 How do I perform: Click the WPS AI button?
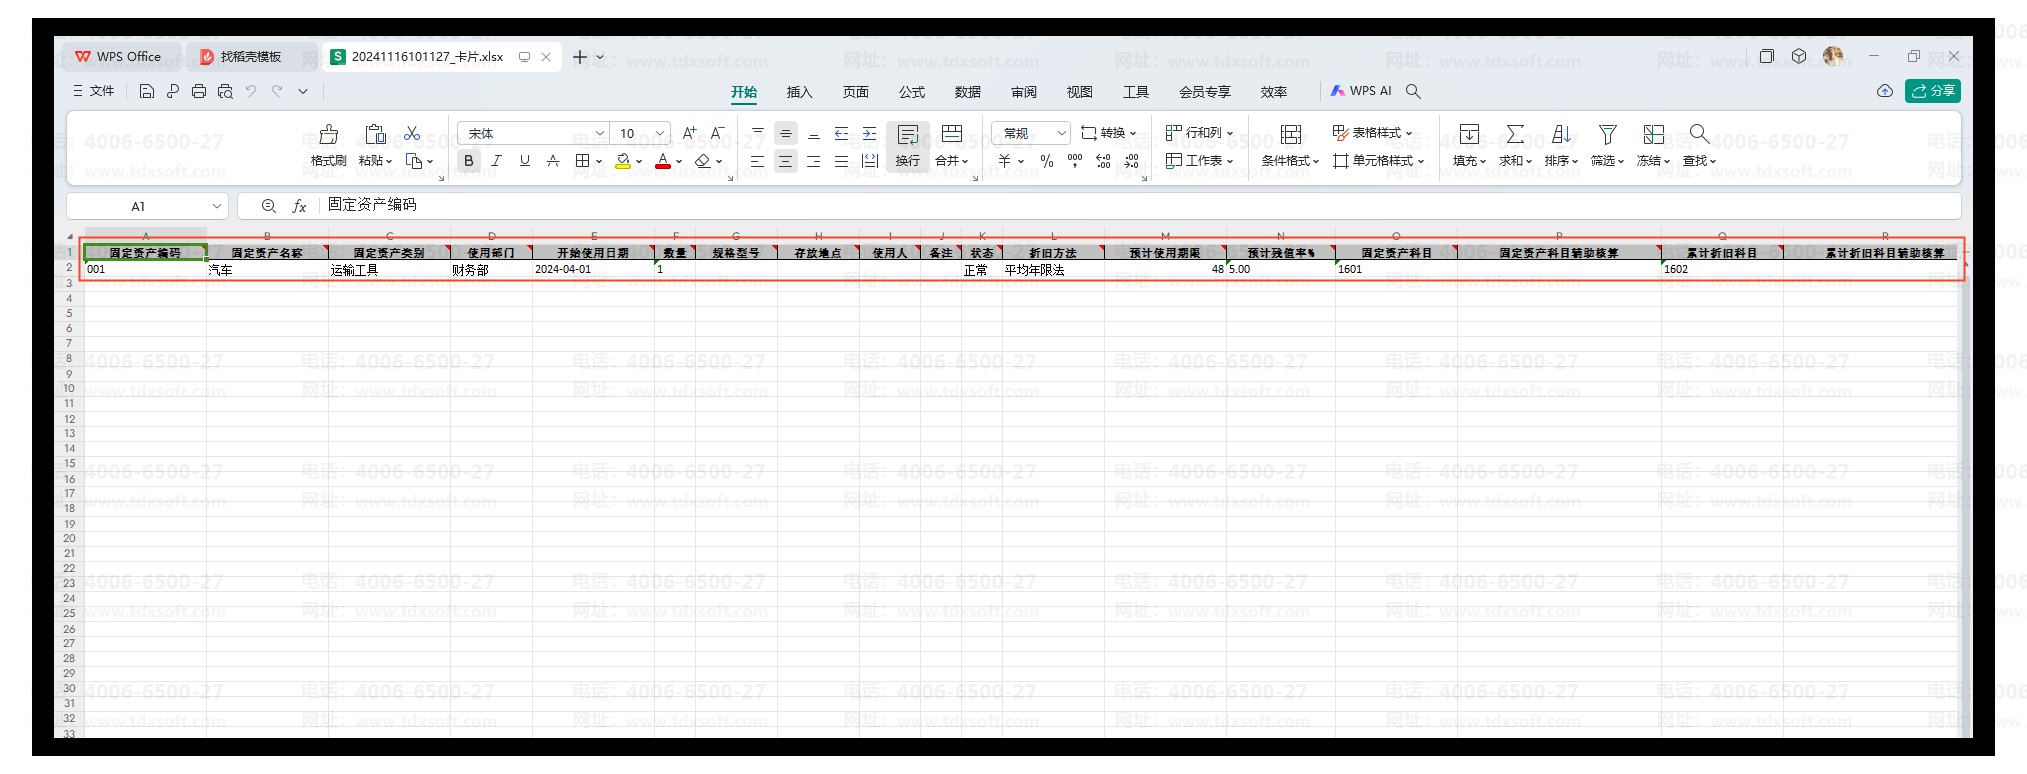tap(1361, 91)
